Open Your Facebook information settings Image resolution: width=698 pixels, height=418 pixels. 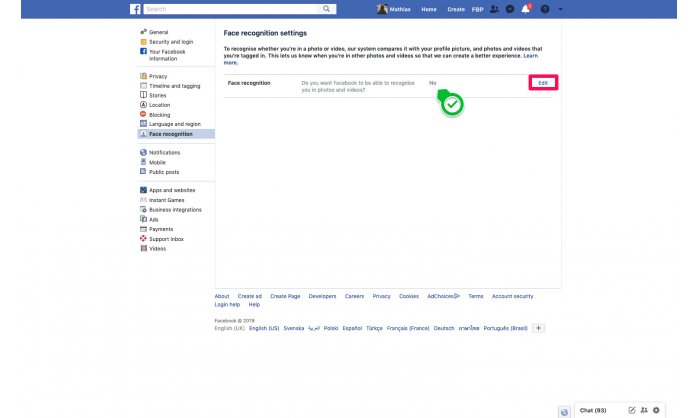(x=167, y=55)
